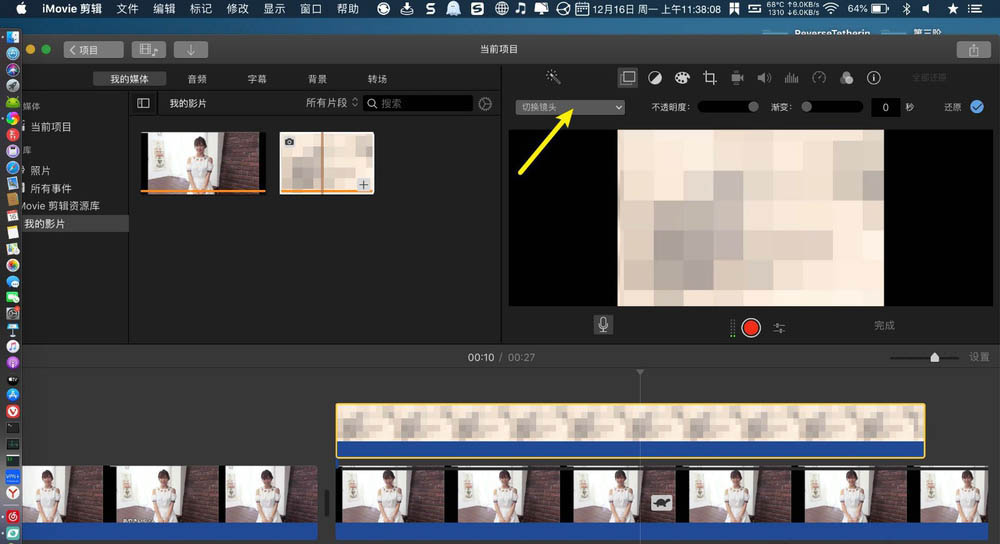Select 当前项目 in the sidebar
This screenshot has width=1000, height=544.
click(51, 127)
